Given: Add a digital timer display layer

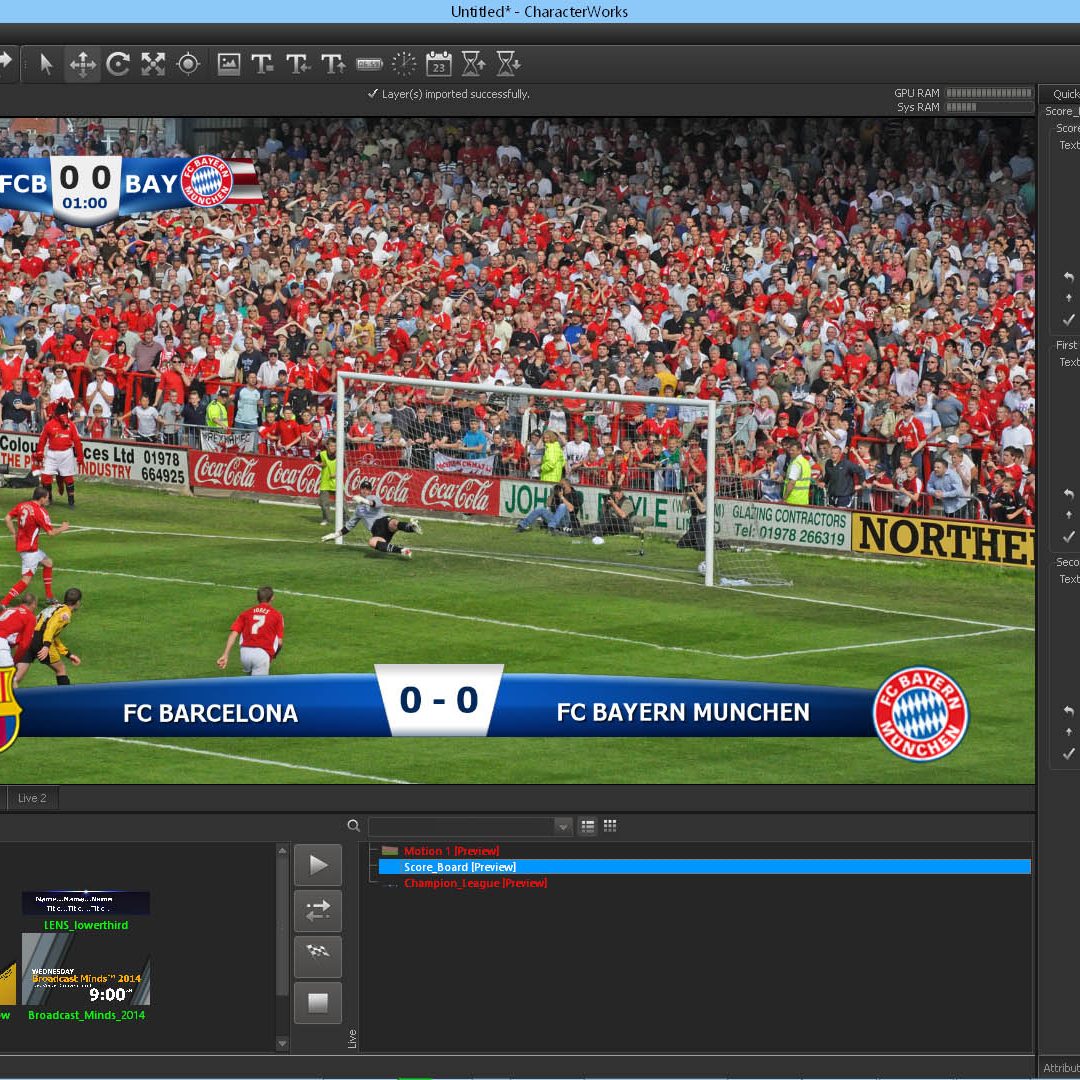Looking at the screenshot, I should (369, 64).
